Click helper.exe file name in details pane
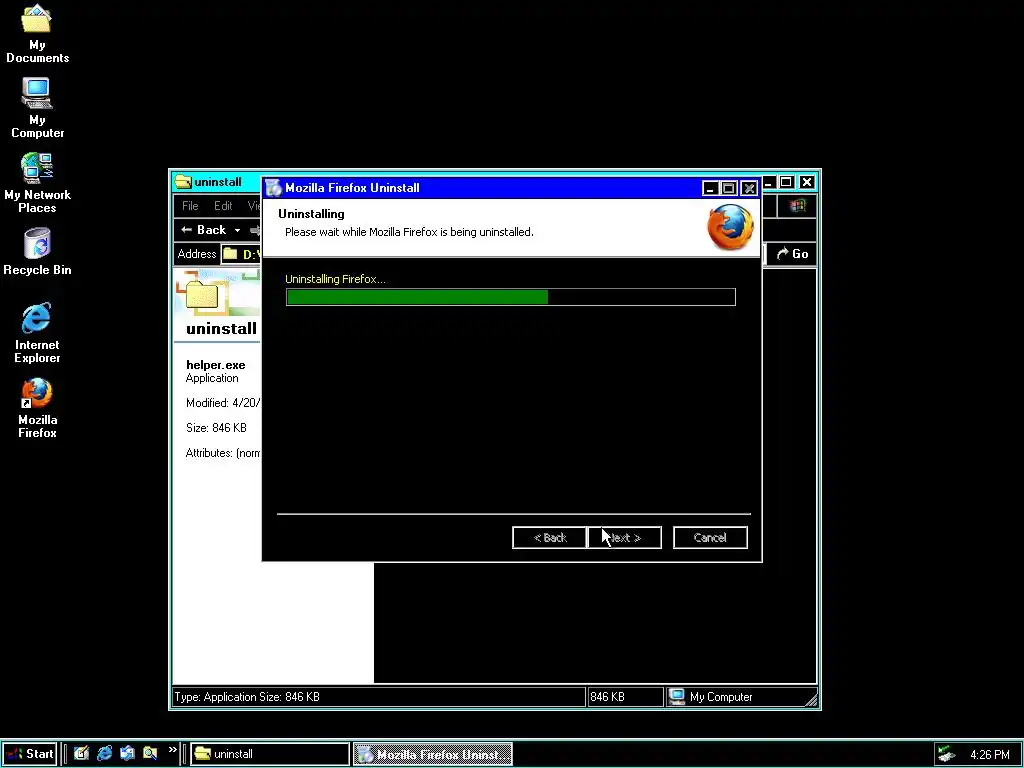The height and width of the screenshot is (768, 1024). coord(216,365)
